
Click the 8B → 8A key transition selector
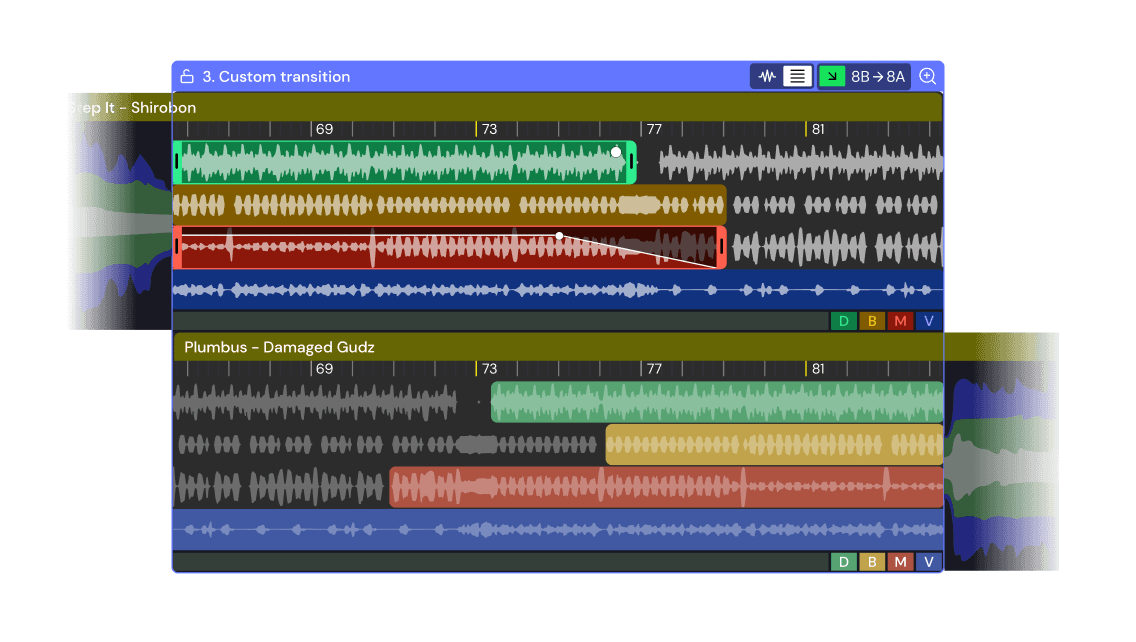click(x=877, y=76)
